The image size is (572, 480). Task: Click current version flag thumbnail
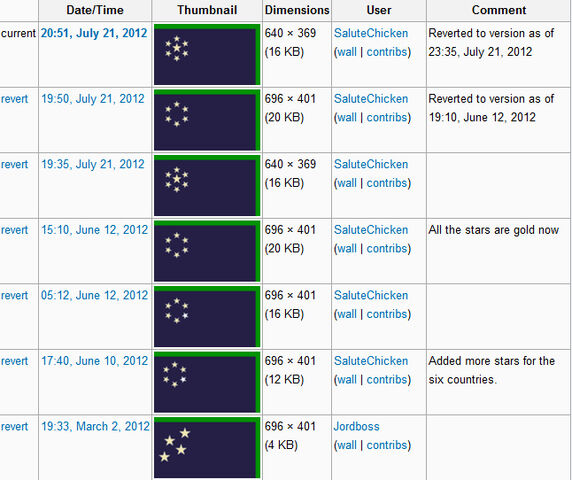(207, 55)
